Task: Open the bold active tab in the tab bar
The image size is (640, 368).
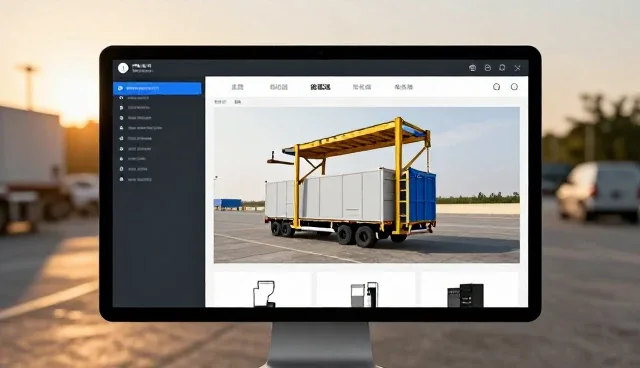Action: click(320, 87)
